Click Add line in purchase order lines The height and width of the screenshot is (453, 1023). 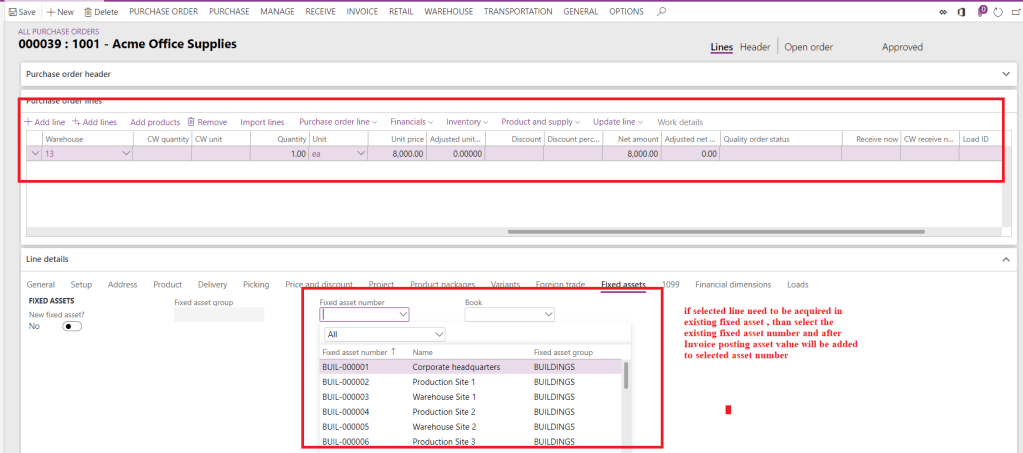pos(45,122)
